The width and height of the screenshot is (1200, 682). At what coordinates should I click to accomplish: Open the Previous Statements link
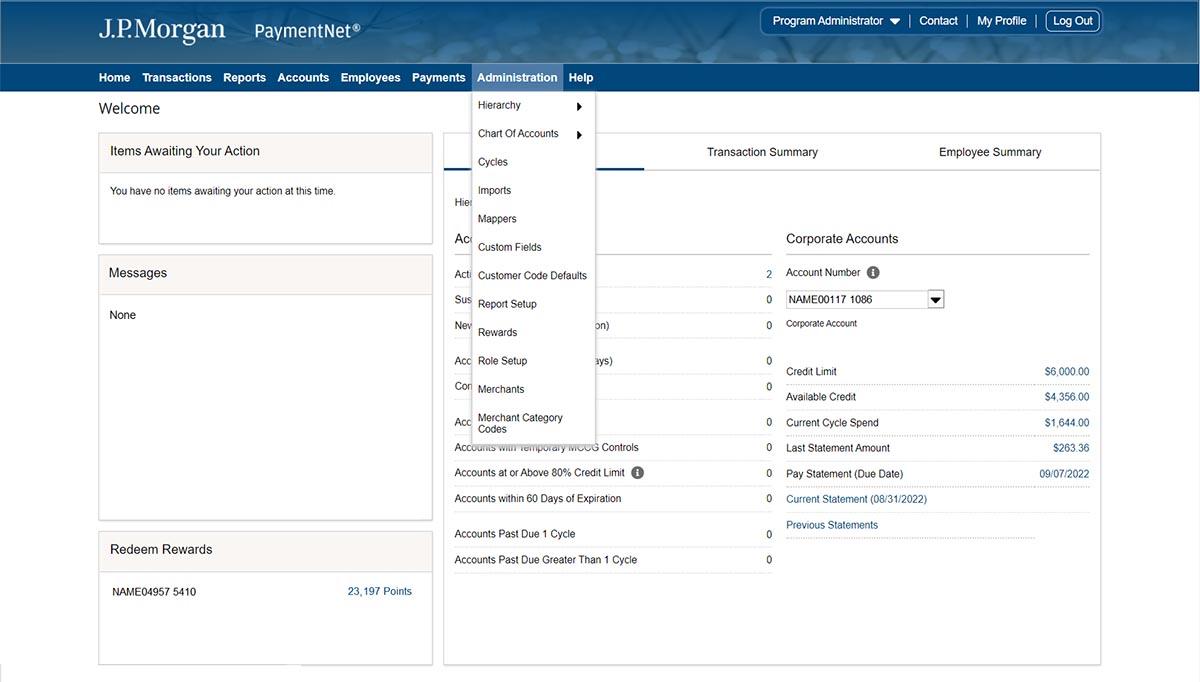click(x=832, y=525)
